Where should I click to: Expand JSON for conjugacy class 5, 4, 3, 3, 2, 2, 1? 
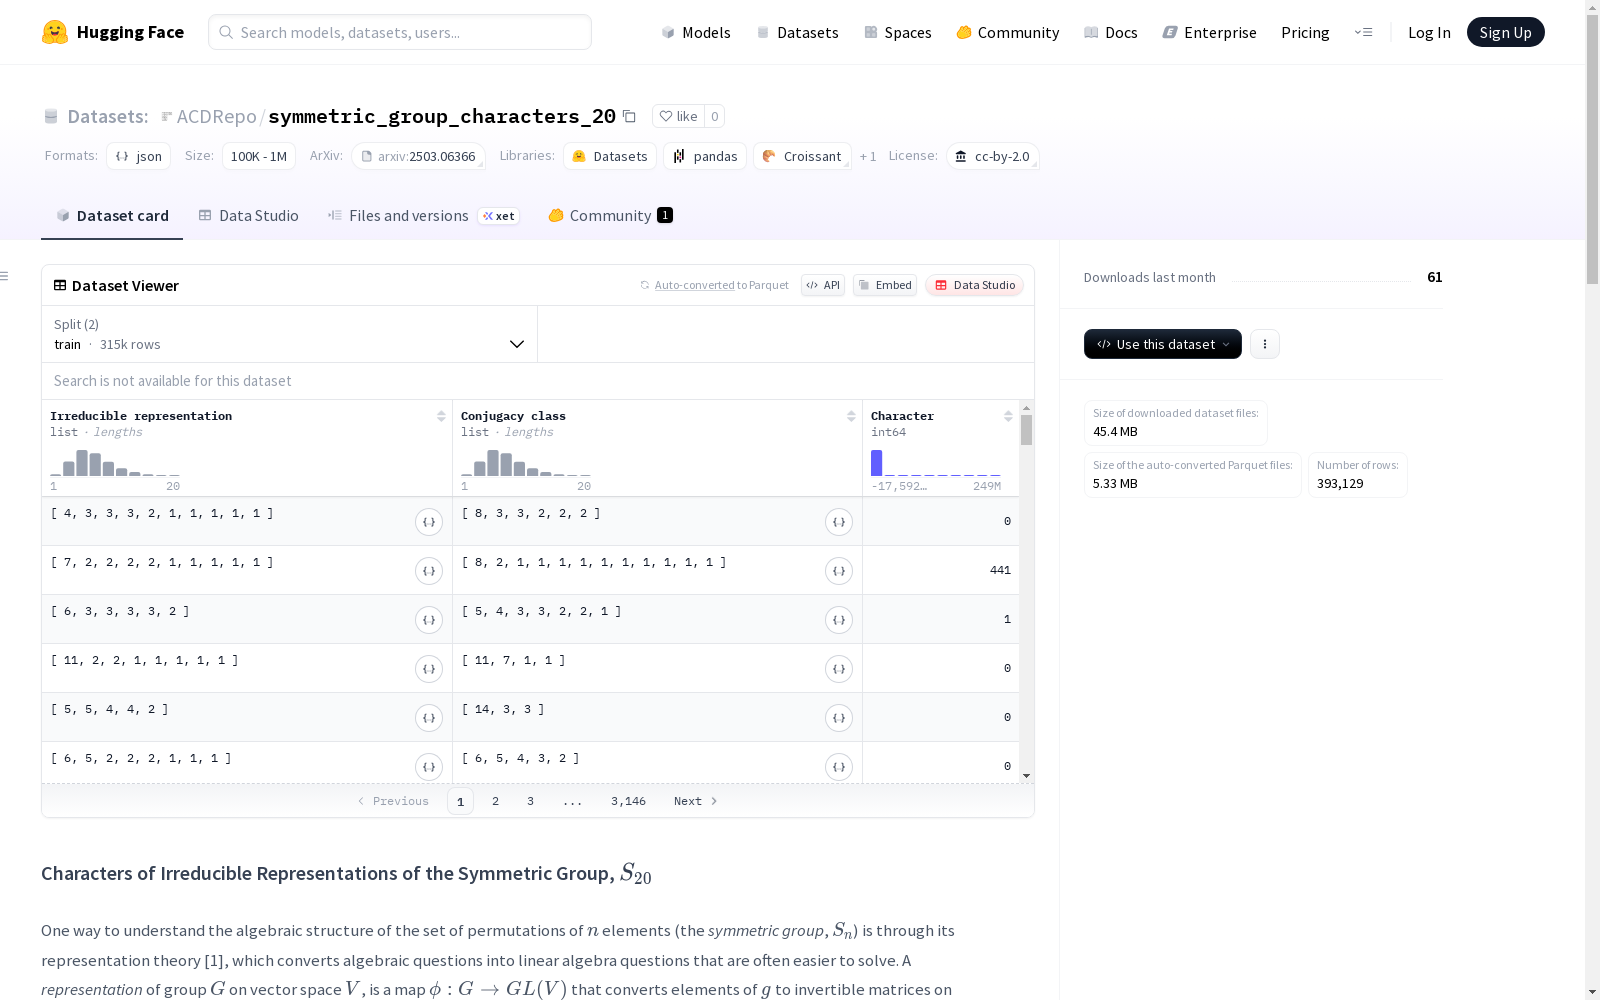click(x=839, y=620)
